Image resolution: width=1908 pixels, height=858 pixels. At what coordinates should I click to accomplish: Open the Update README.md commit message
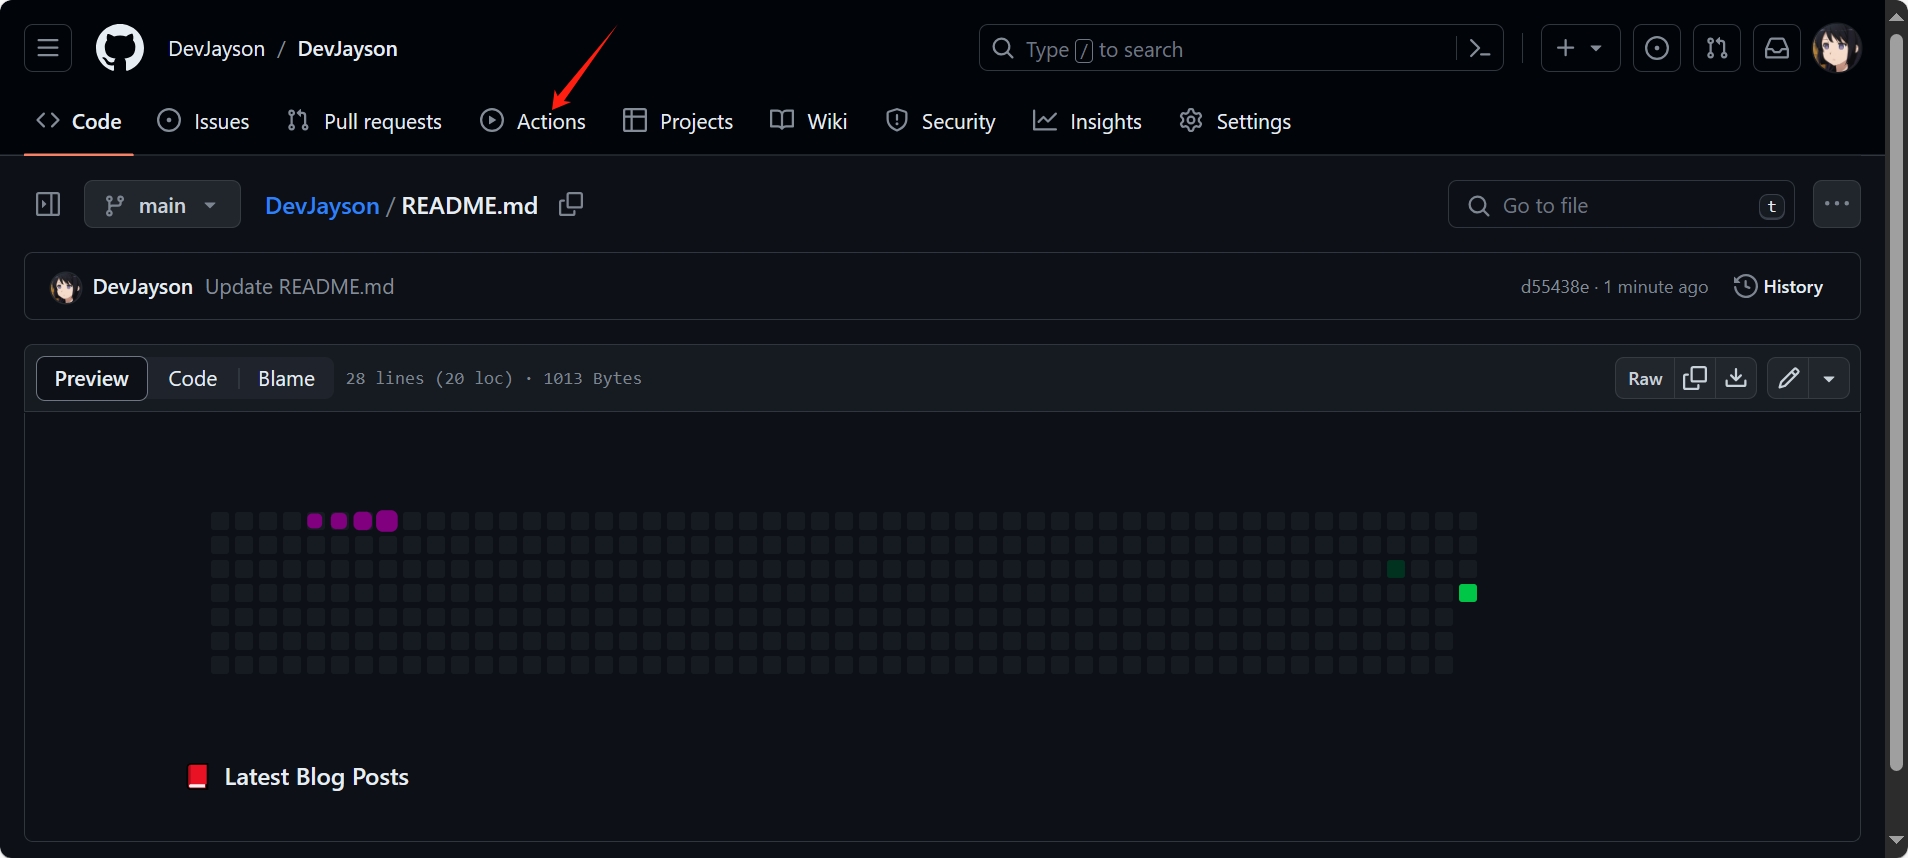tap(300, 287)
